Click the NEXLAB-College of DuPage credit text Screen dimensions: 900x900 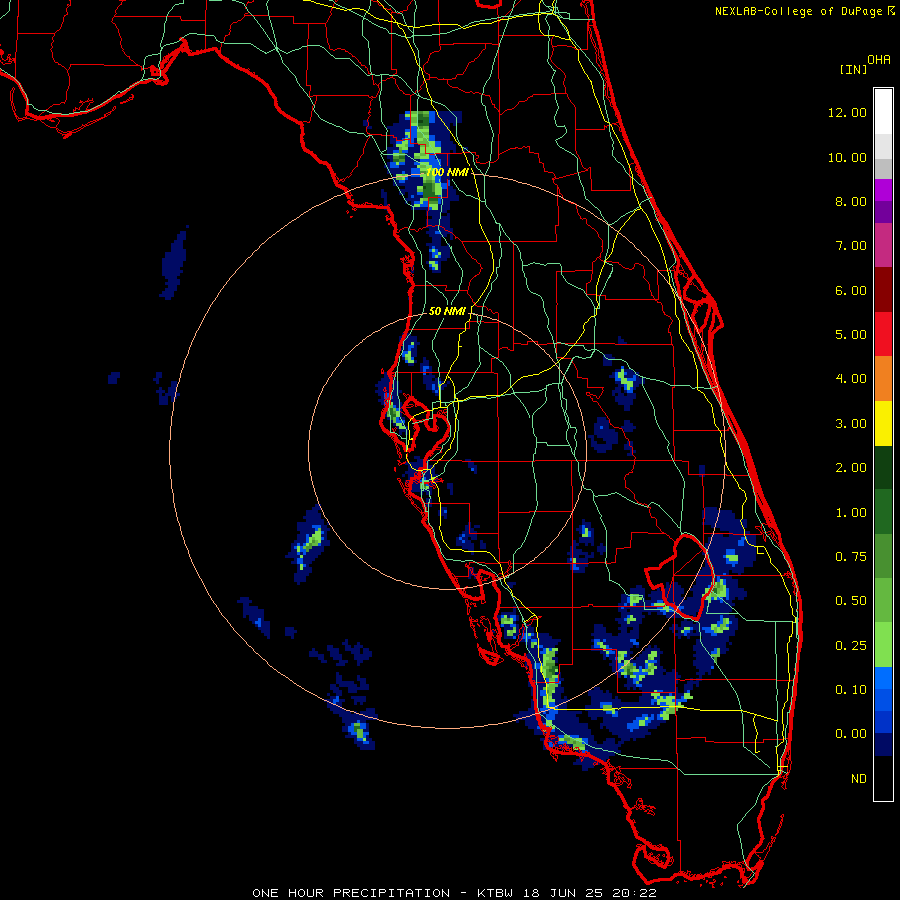[x=797, y=11]
